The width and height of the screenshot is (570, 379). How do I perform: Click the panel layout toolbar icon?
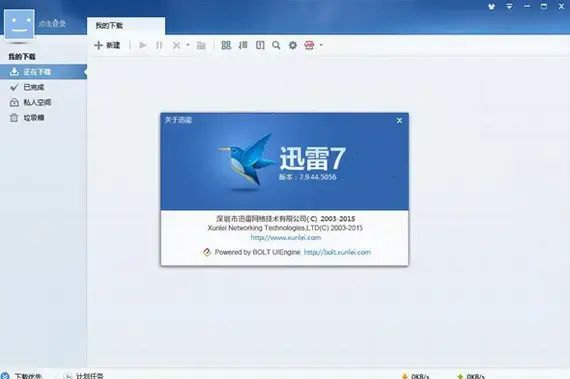pos(260,45)
